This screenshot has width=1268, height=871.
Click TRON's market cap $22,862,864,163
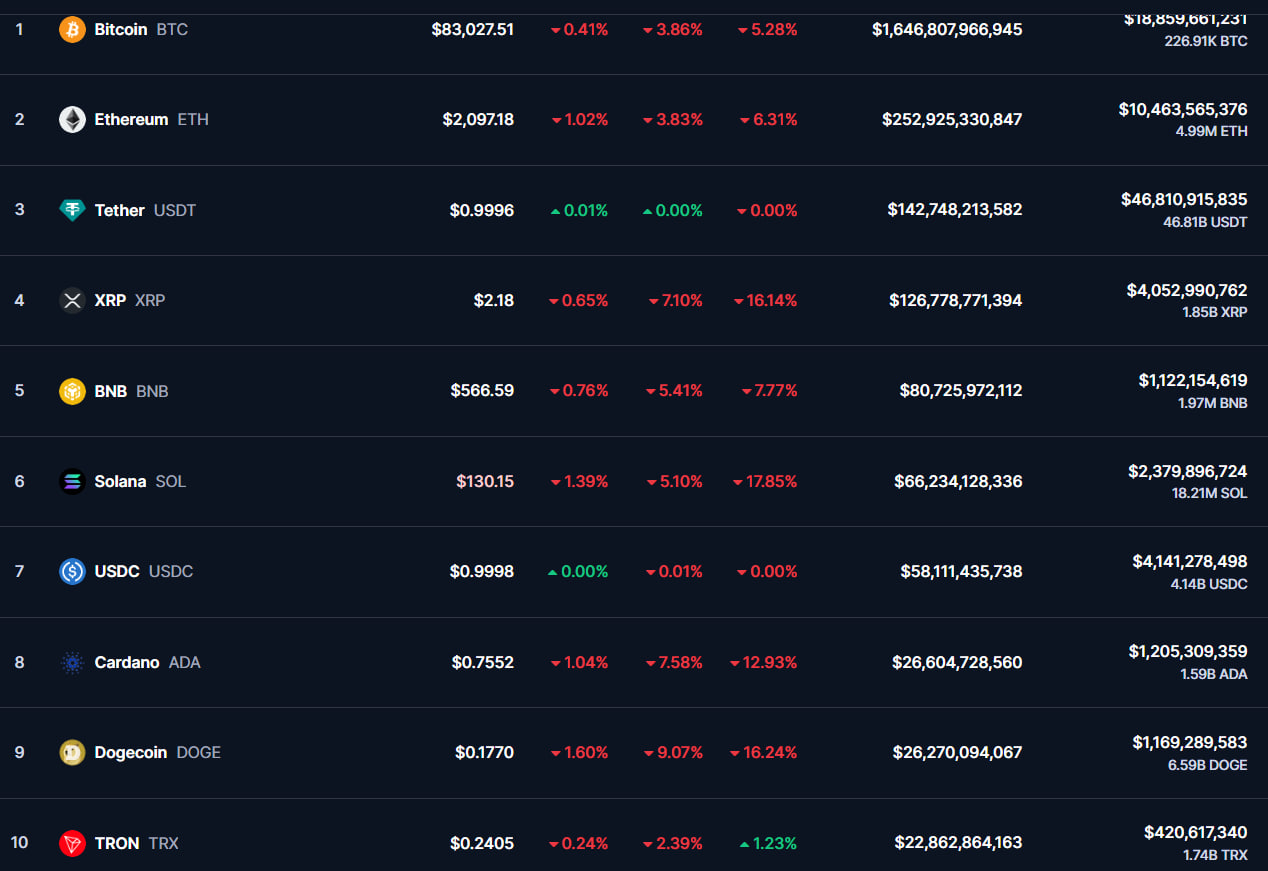point(958,843)
